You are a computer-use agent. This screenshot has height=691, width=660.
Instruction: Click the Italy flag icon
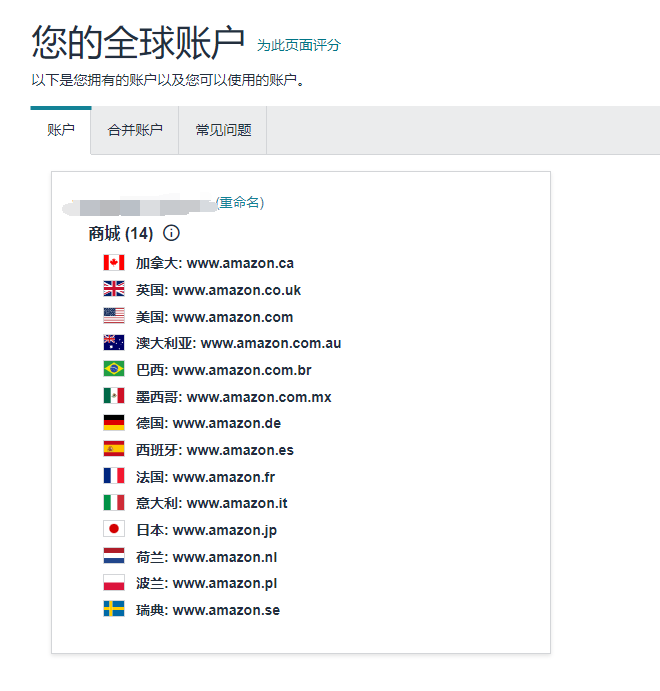point(114,502)
